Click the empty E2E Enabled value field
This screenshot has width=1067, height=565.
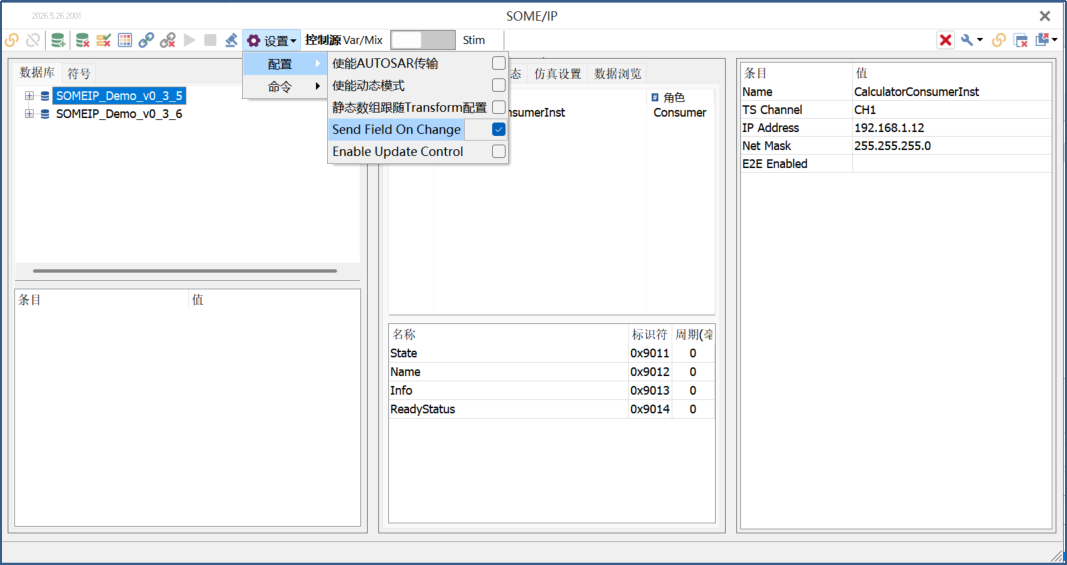tap(952, 163)
